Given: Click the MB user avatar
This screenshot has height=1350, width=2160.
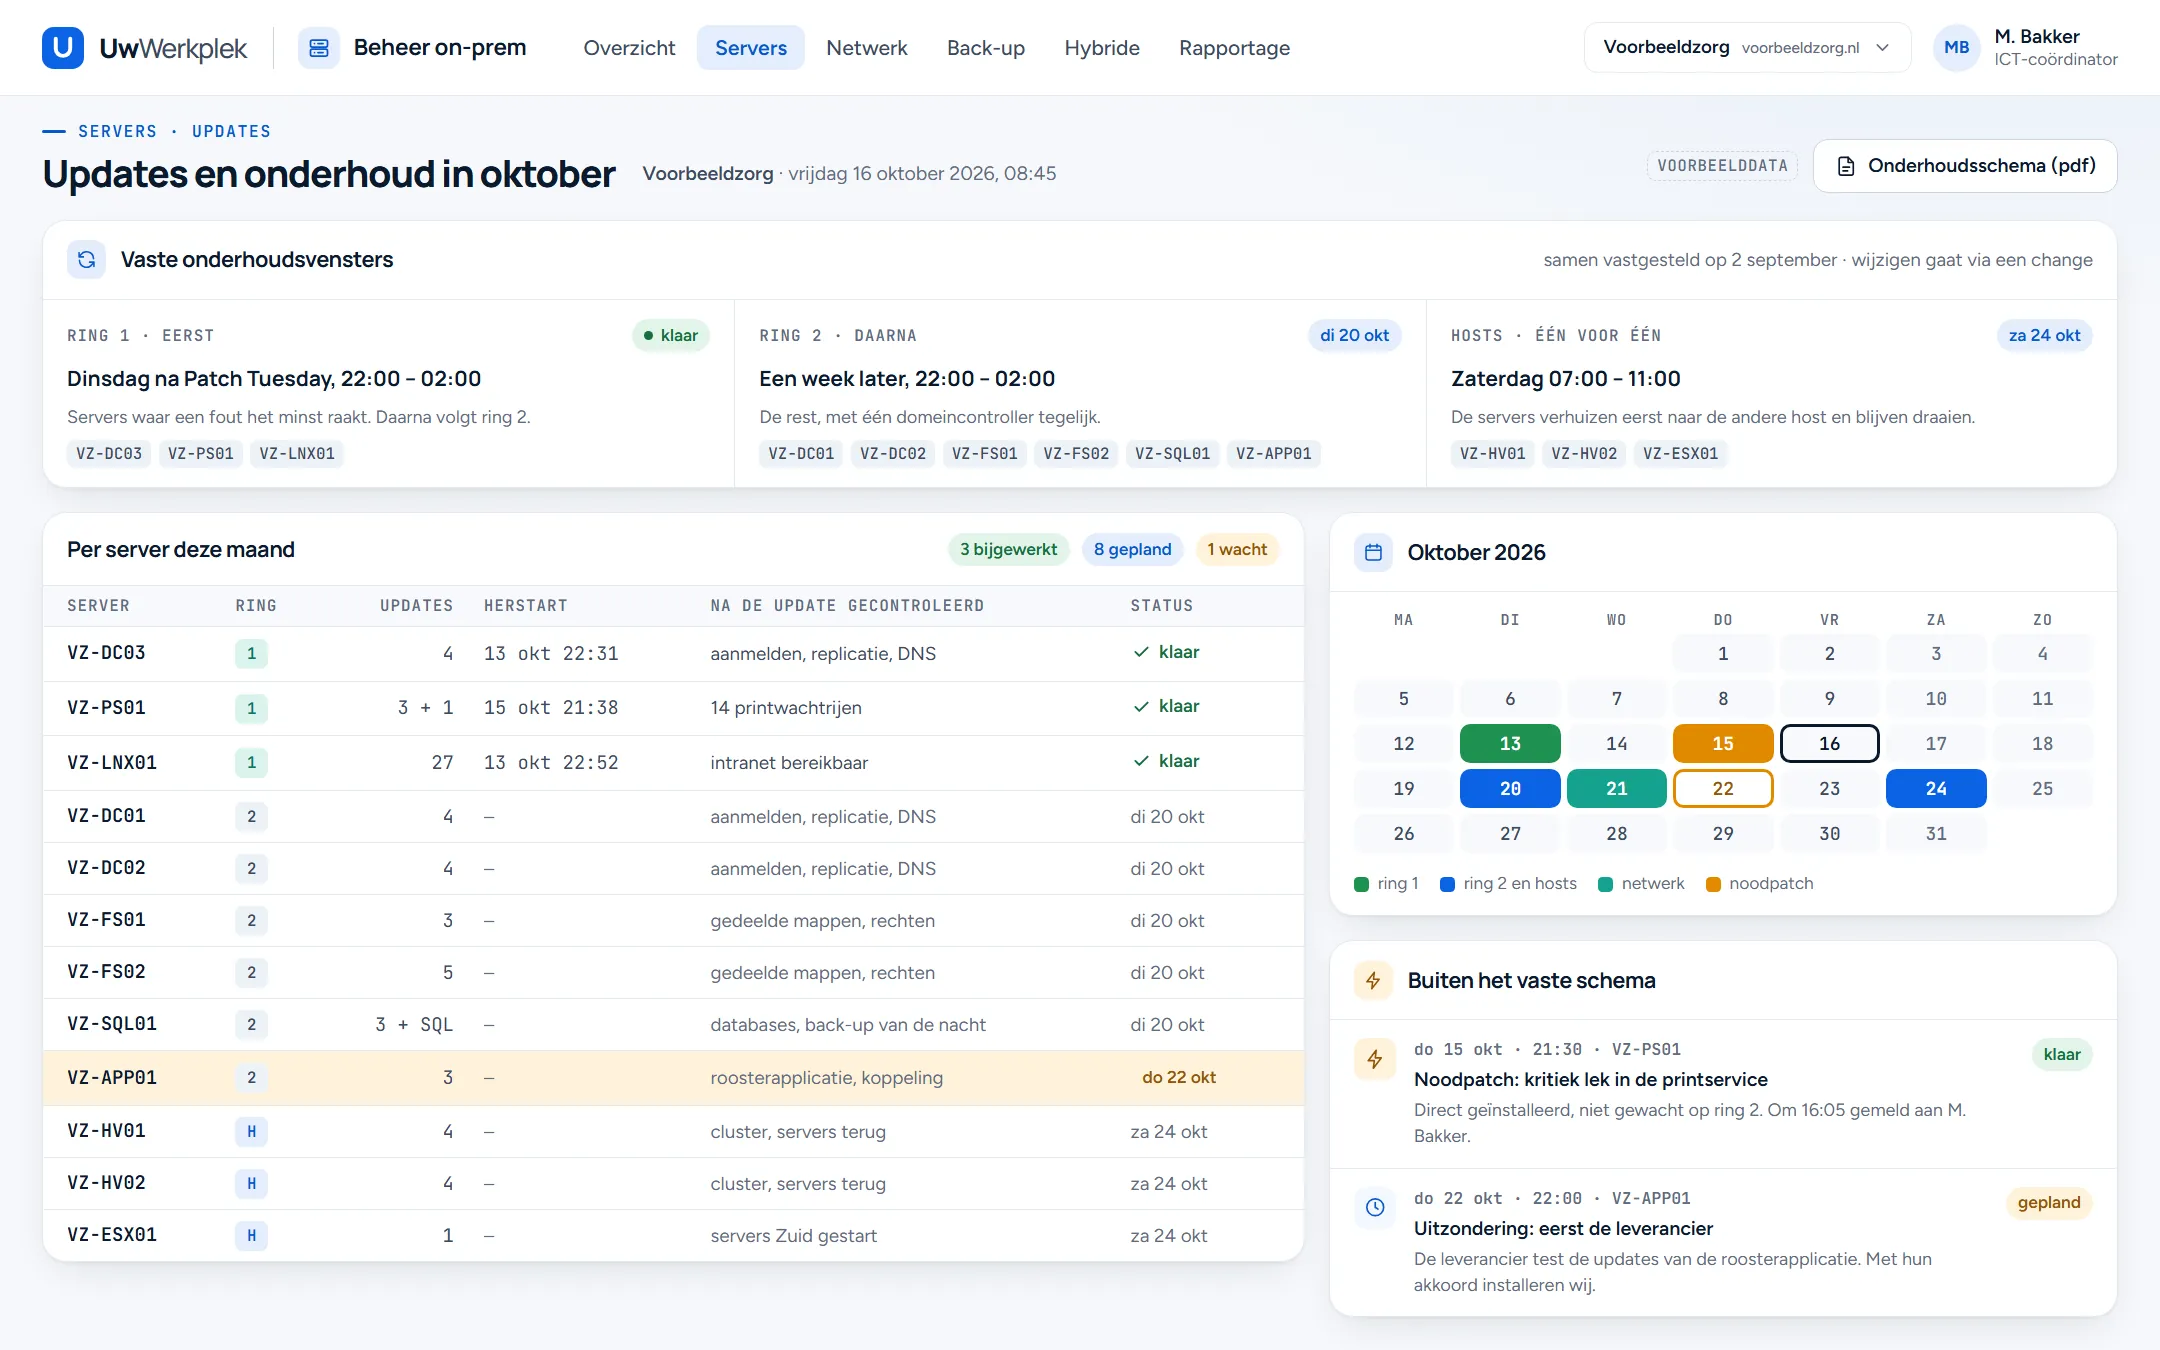Looking at the screenshot, I should pos(1956,47).
